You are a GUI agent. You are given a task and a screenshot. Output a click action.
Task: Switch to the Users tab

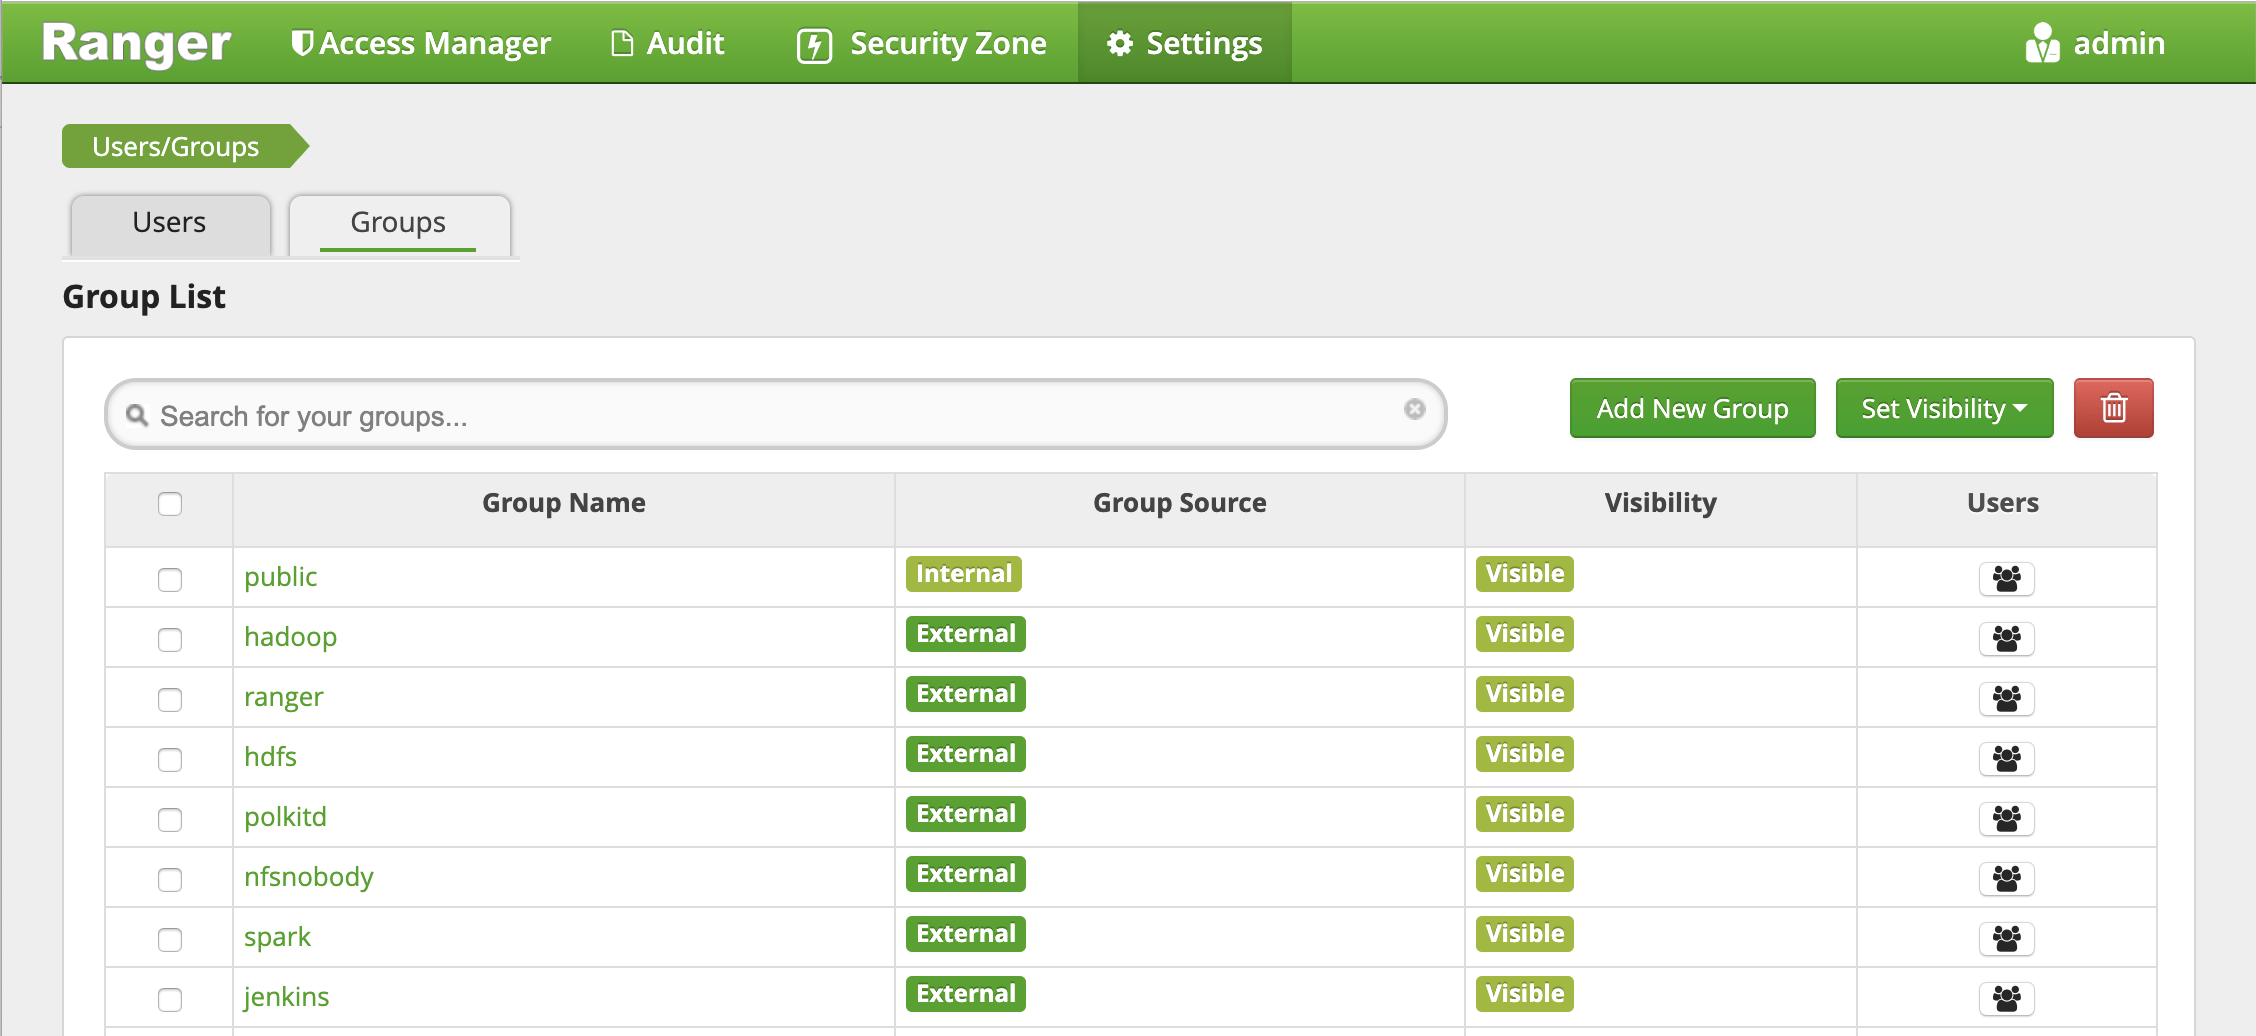coord(167,222)
